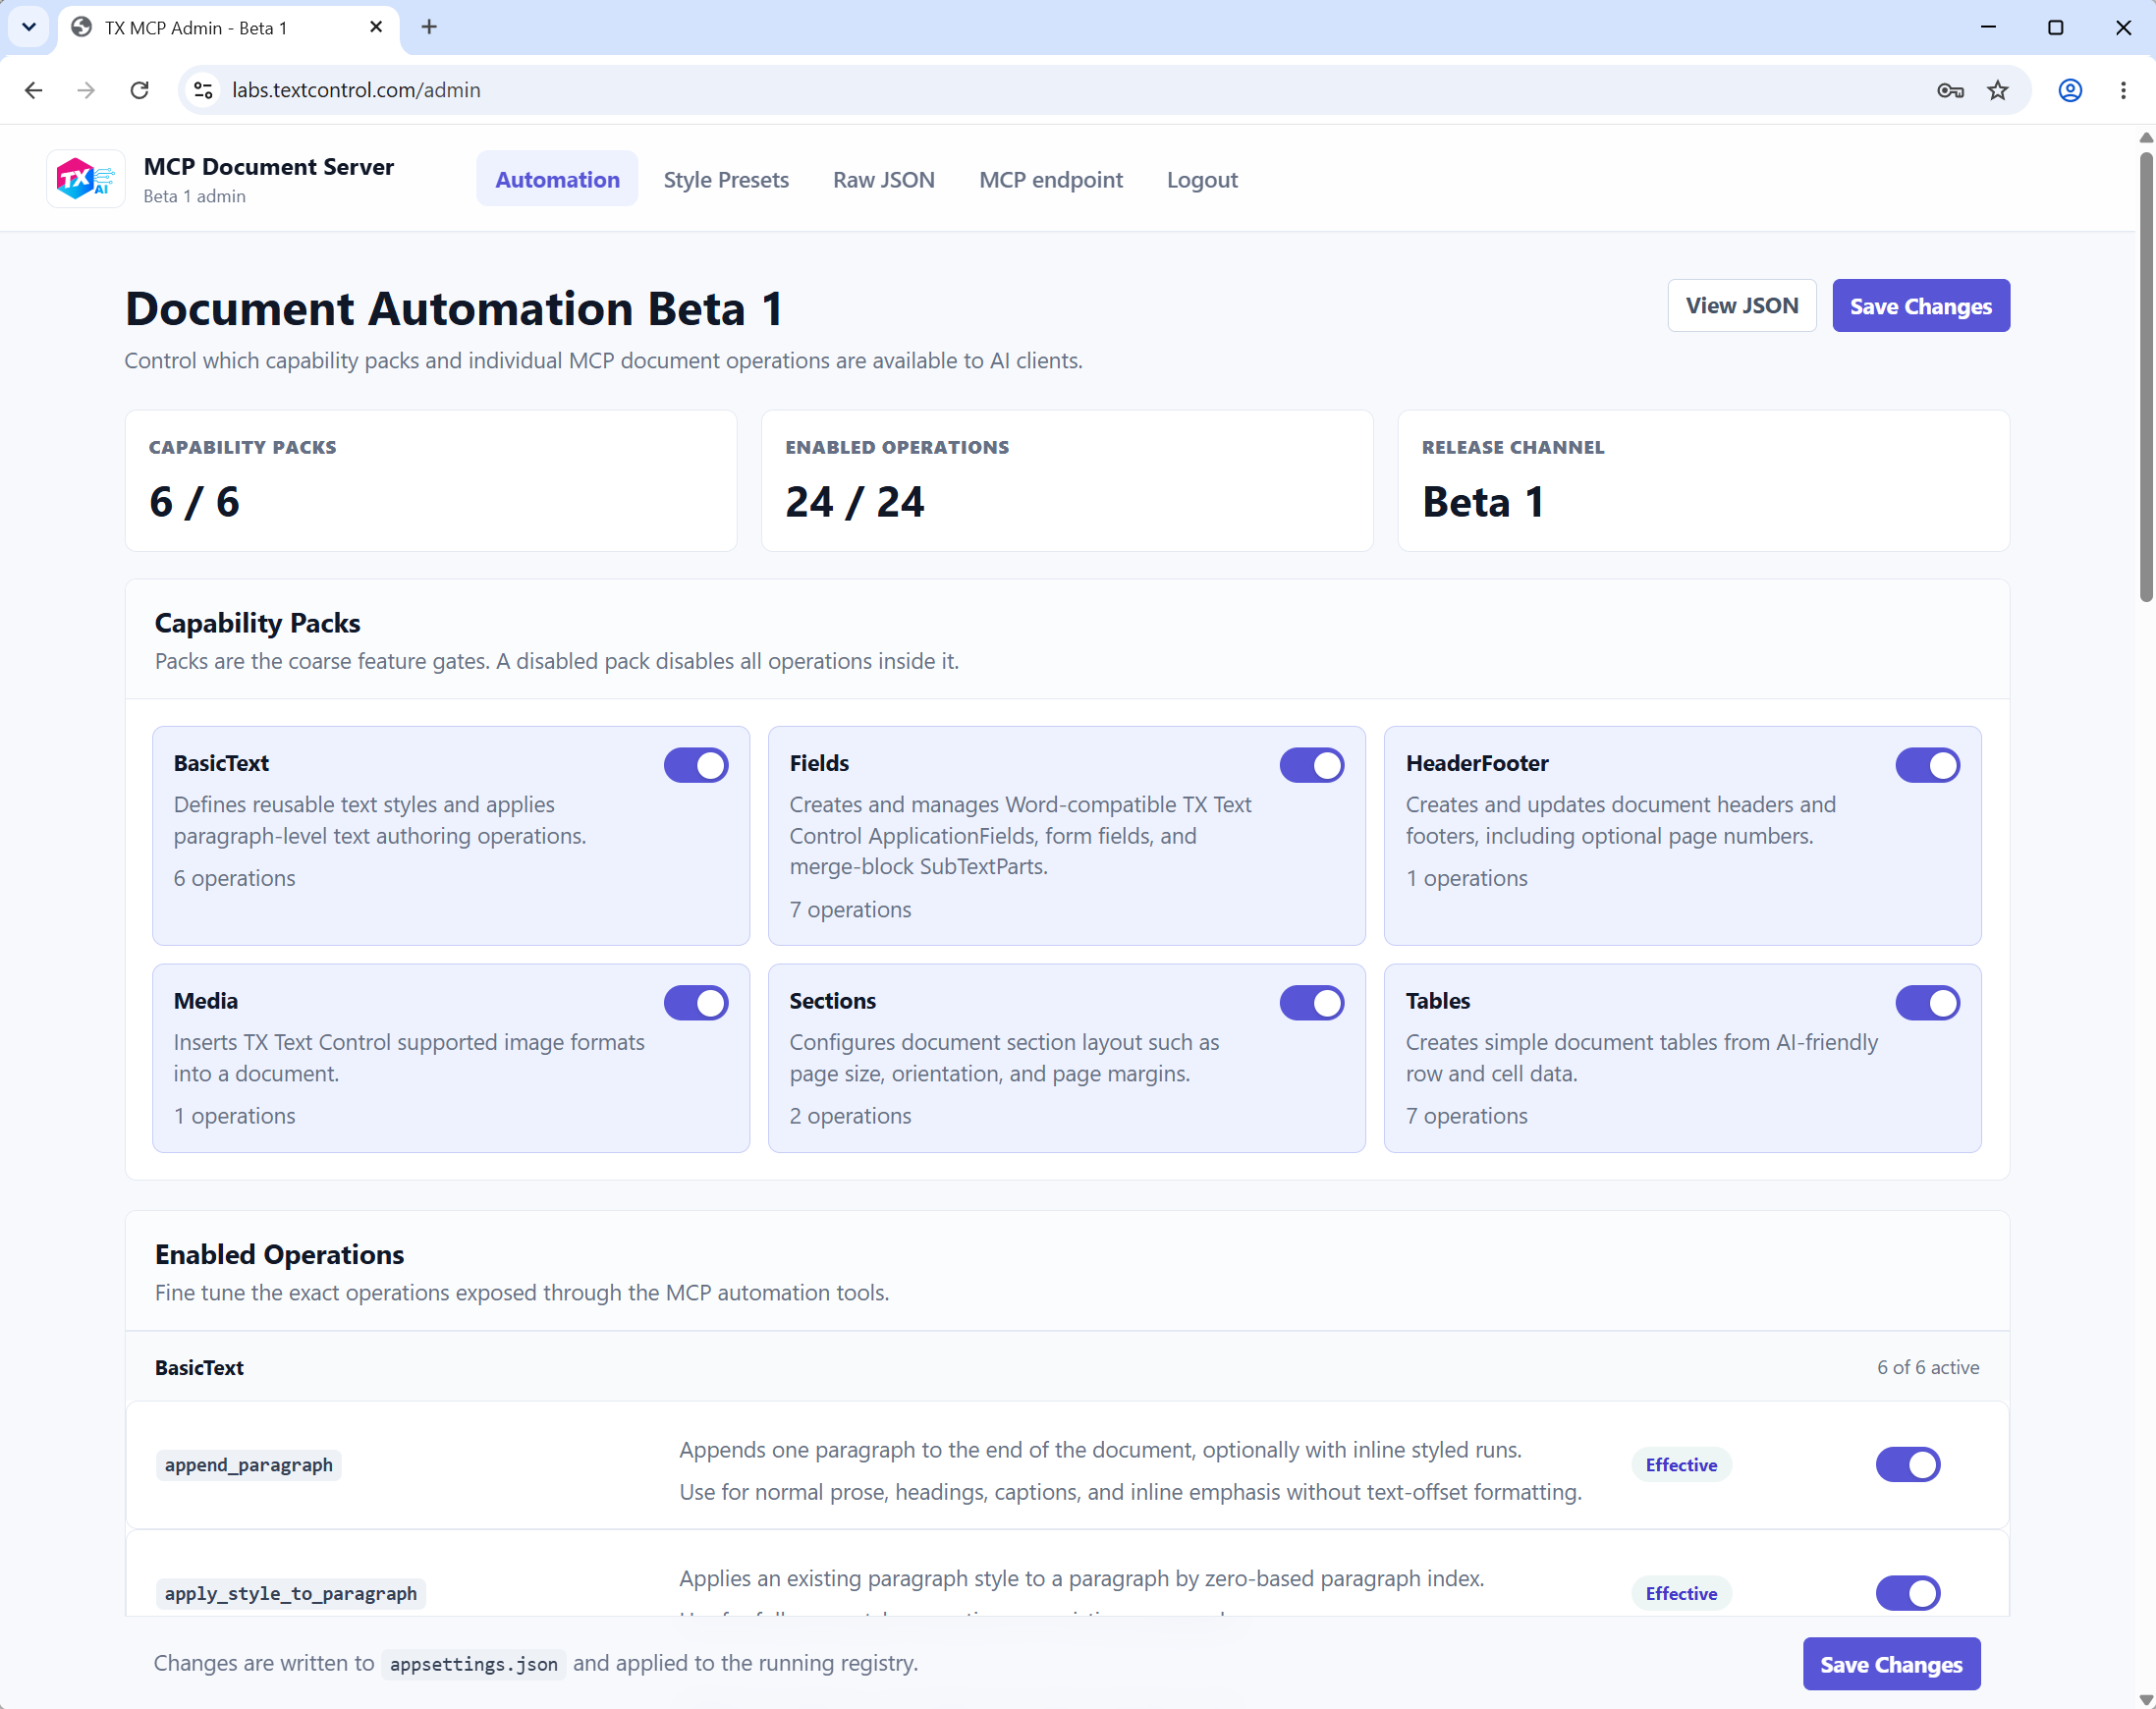Click Logout in the navigation
Screen dimensions: 2156x1709
pyautogui.click(x=1202, y=179)
